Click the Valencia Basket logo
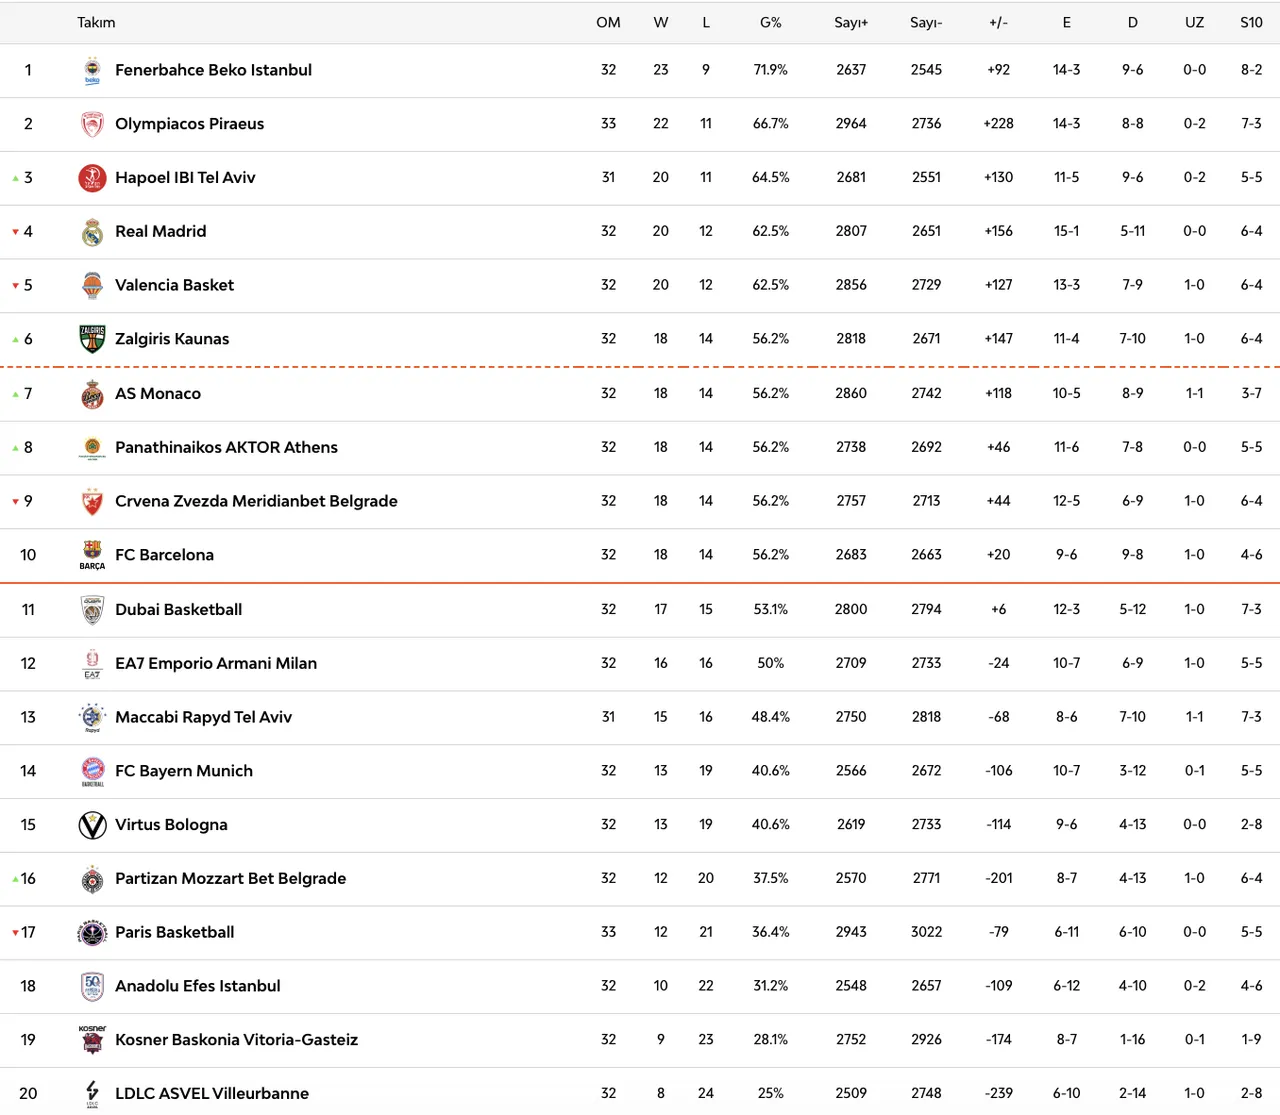Image resolution: width=1280 pixels, height=1115 pixels. coord(92,285)
